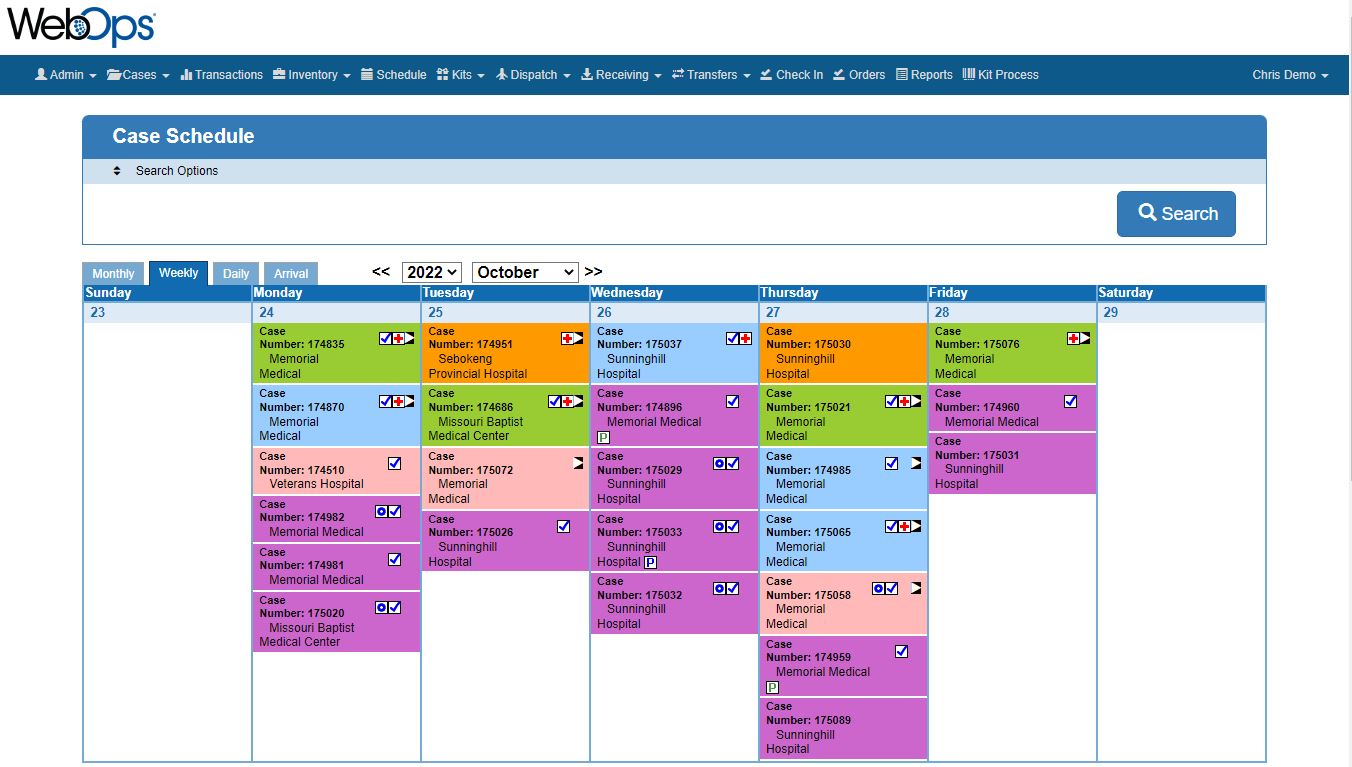Toggle the checkbox on case 174960
1352x767 pixels.
pyautogui.click(x=1070, y=400)
